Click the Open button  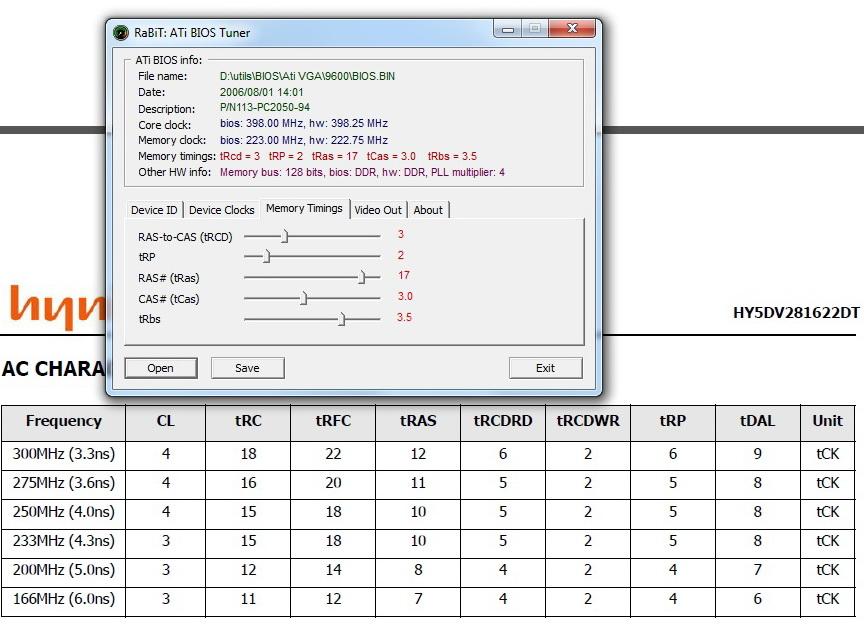point(160,368)
